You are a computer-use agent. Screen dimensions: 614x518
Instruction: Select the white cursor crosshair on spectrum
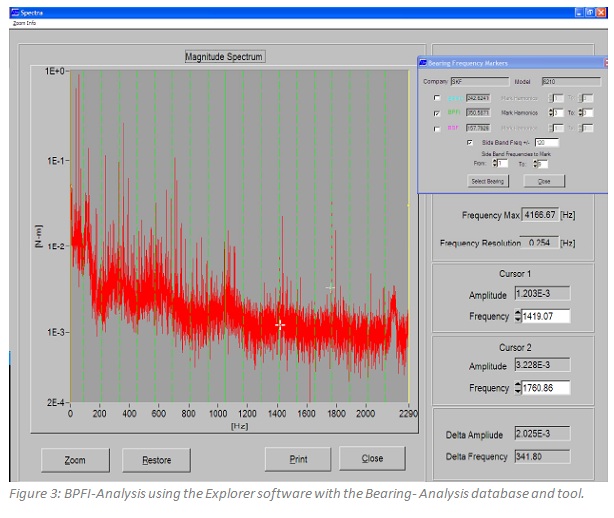pos(280,325)
